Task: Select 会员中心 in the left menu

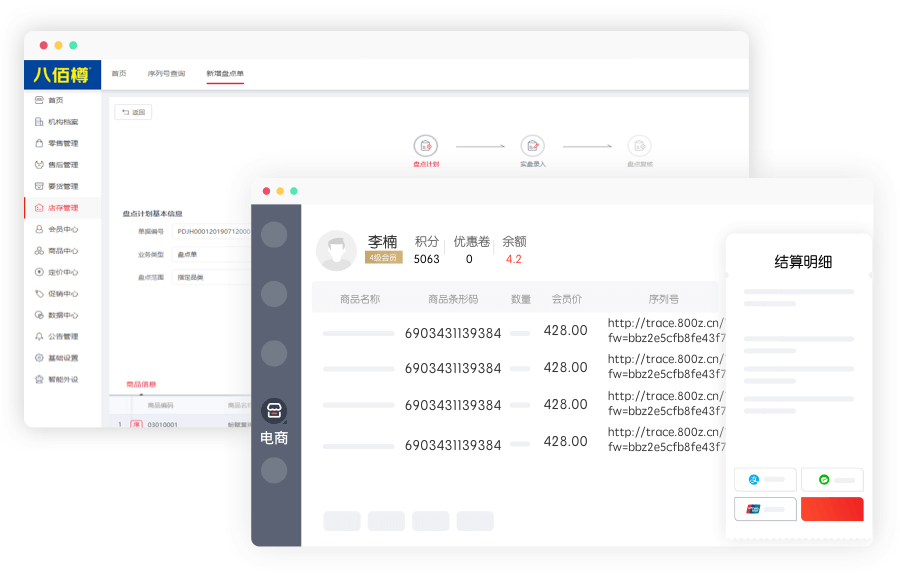Action: point(62,229)
